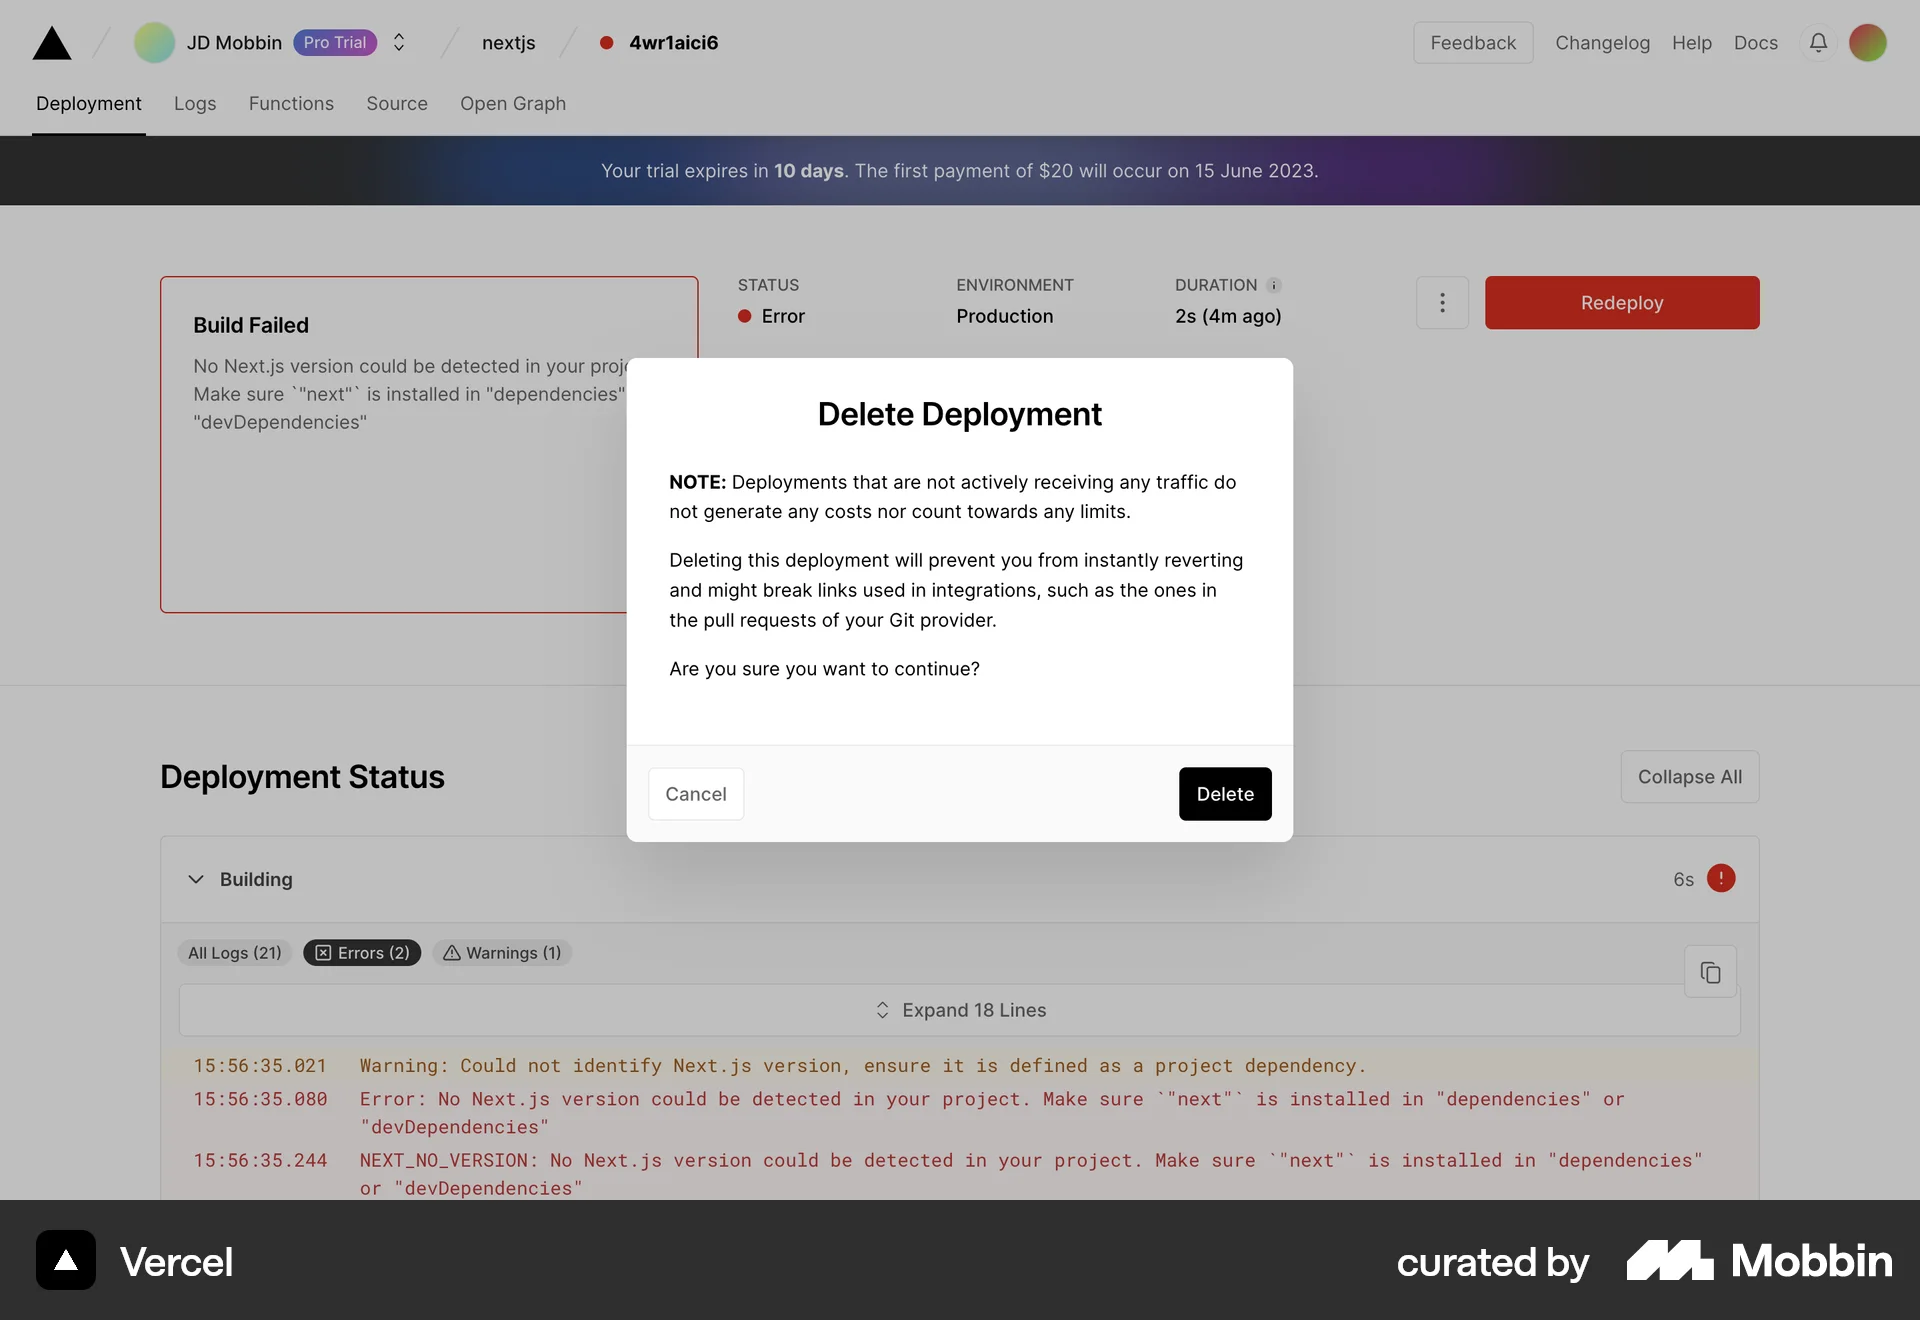The width and height of the screenshot is (1920, 1320).
Task: Open the Open Graph tab
Action: (513, 104)
